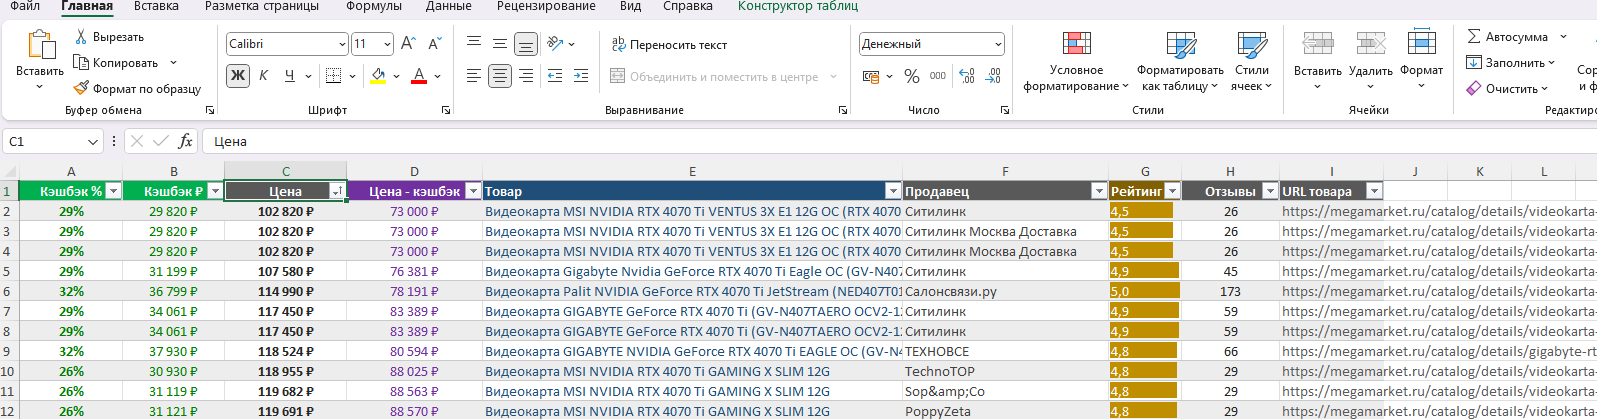Click Удалить cells icon
This screenshot has width=1597, height=419.
coord(1371,43)
